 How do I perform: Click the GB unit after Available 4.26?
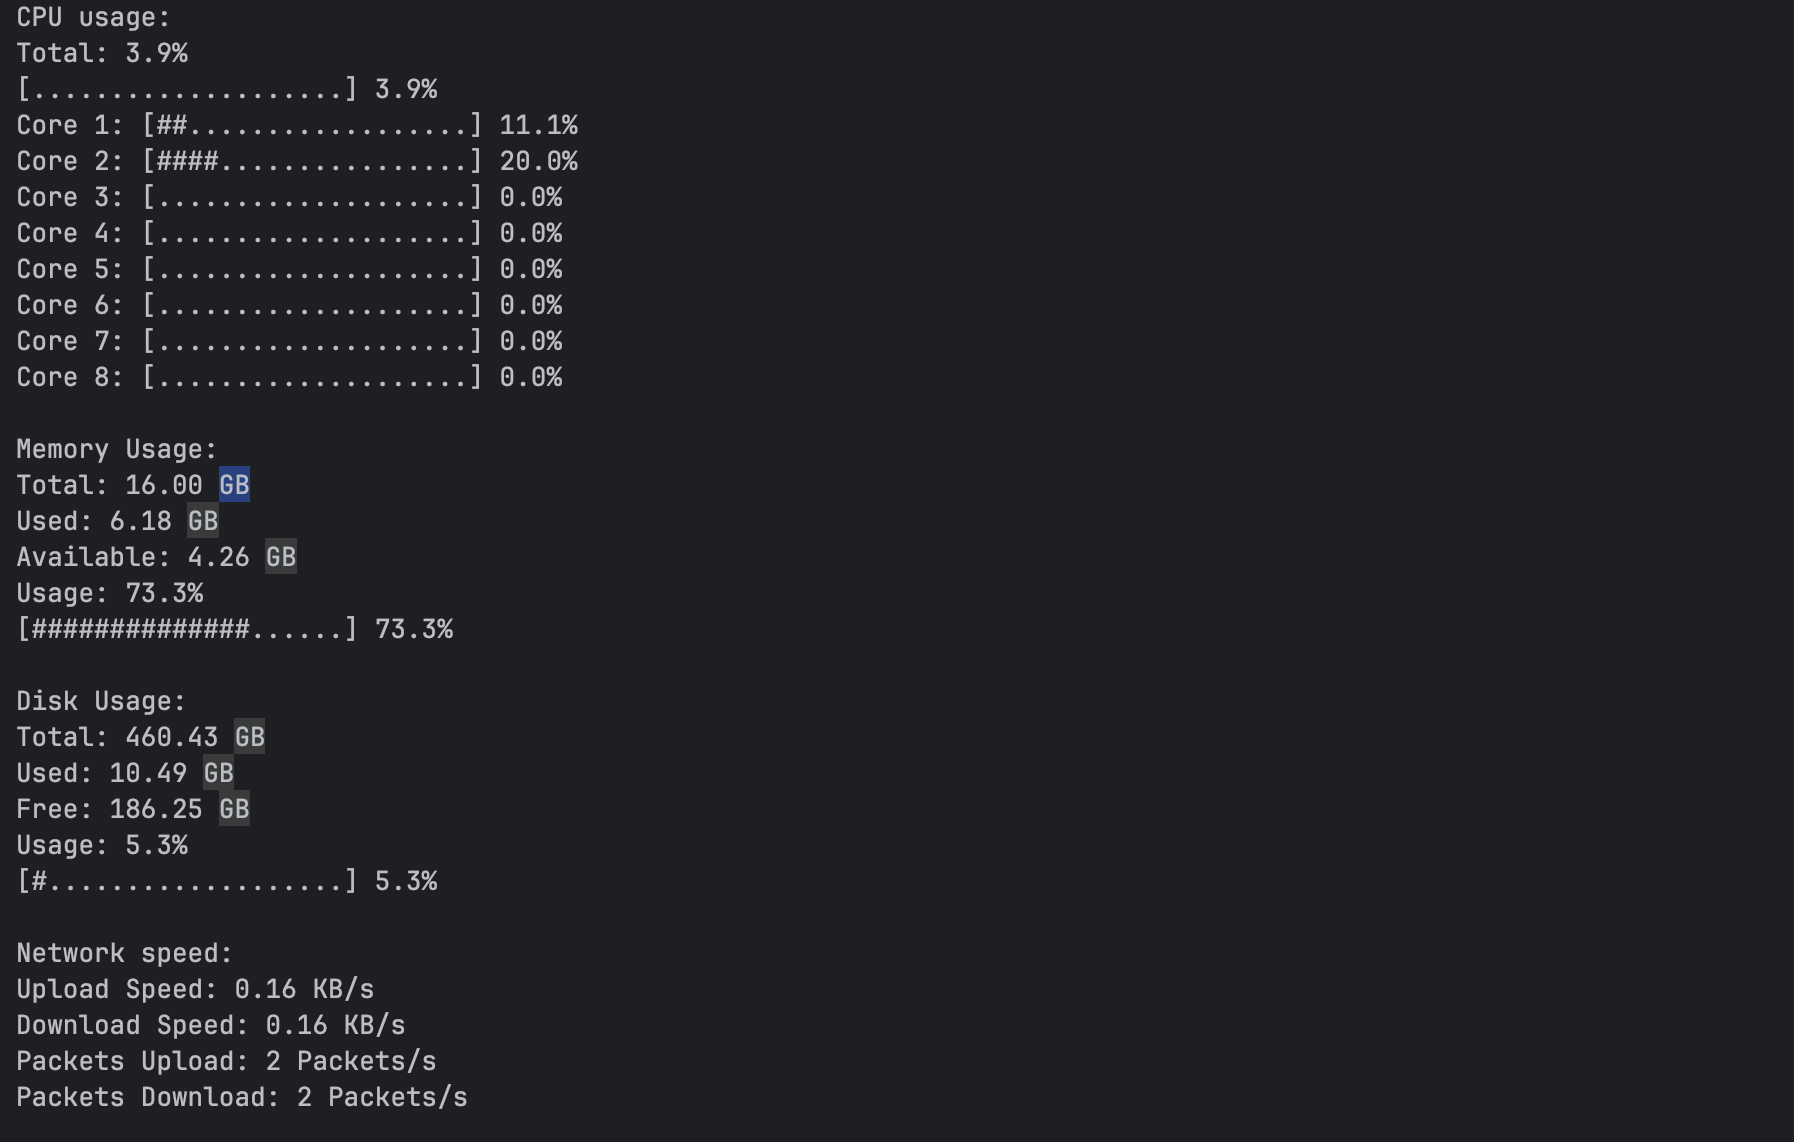click(281, 557)
